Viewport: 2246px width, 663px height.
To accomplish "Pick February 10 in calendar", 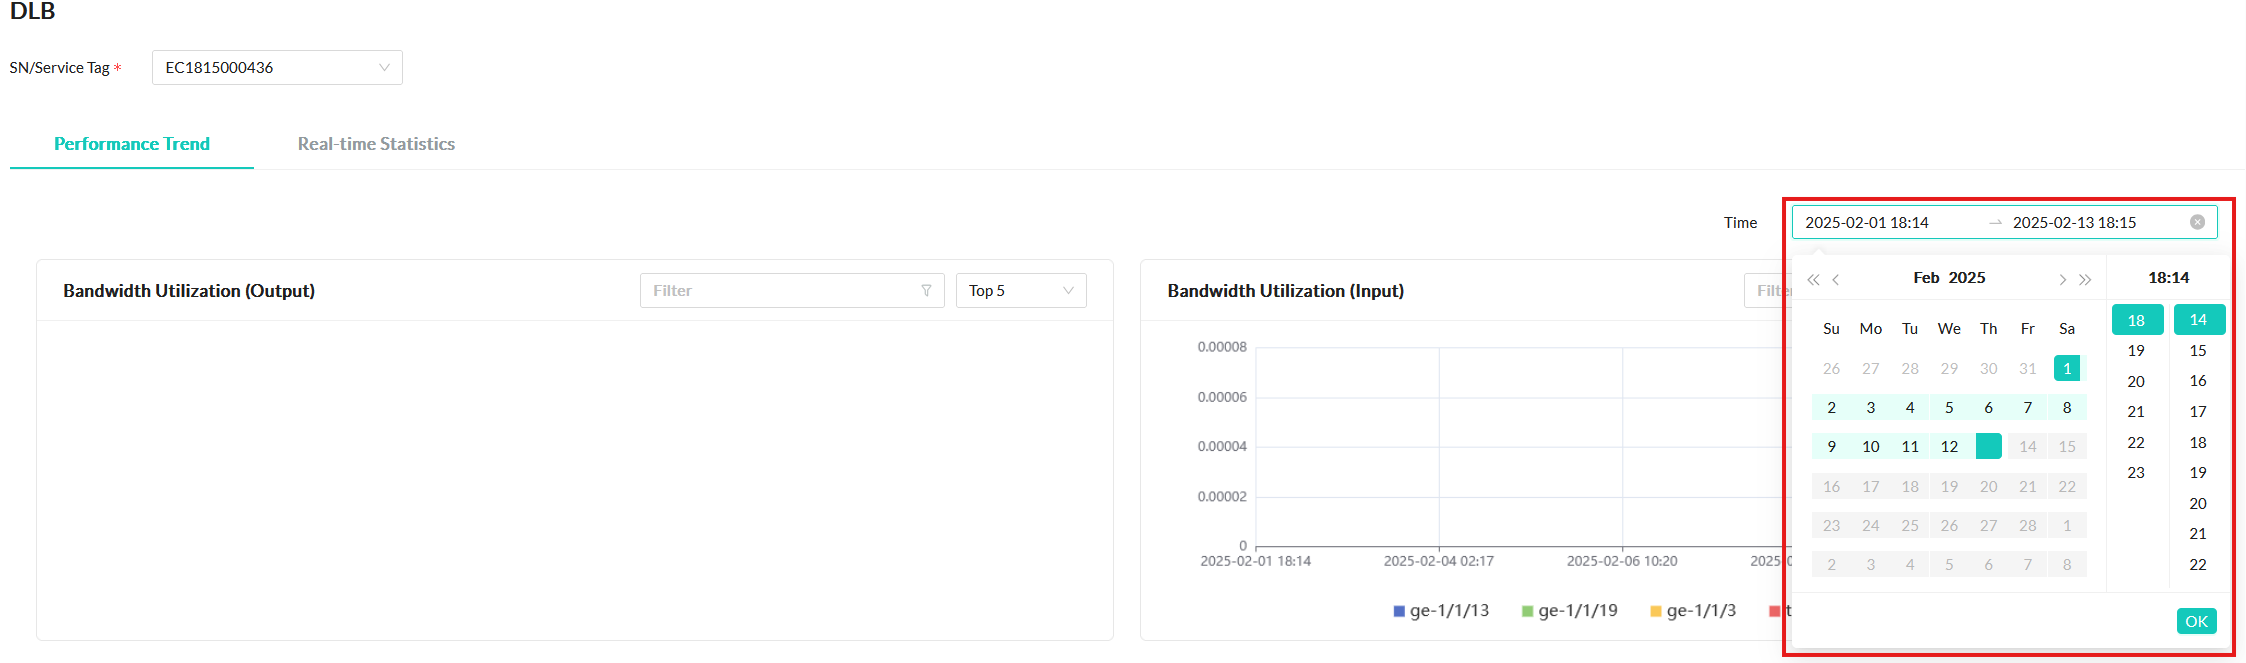I will [1870, 447].
